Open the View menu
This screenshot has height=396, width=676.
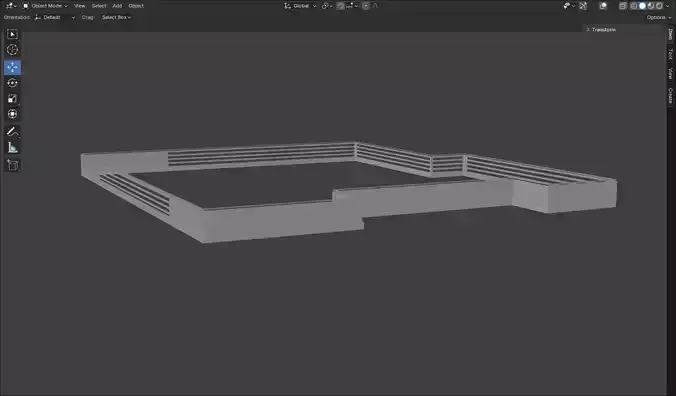[80, 6]
